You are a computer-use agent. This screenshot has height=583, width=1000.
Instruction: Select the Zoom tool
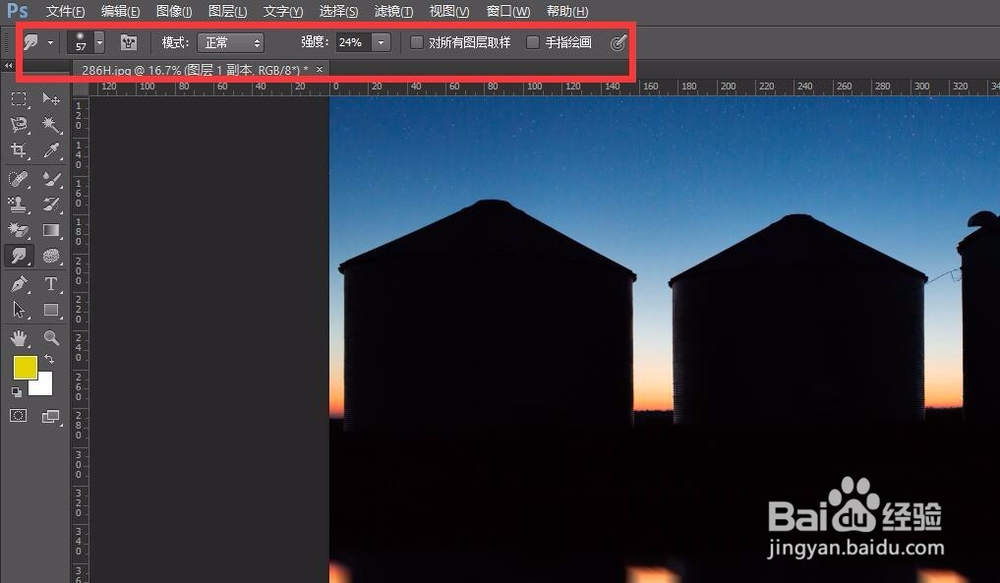[x=51, y=338]
